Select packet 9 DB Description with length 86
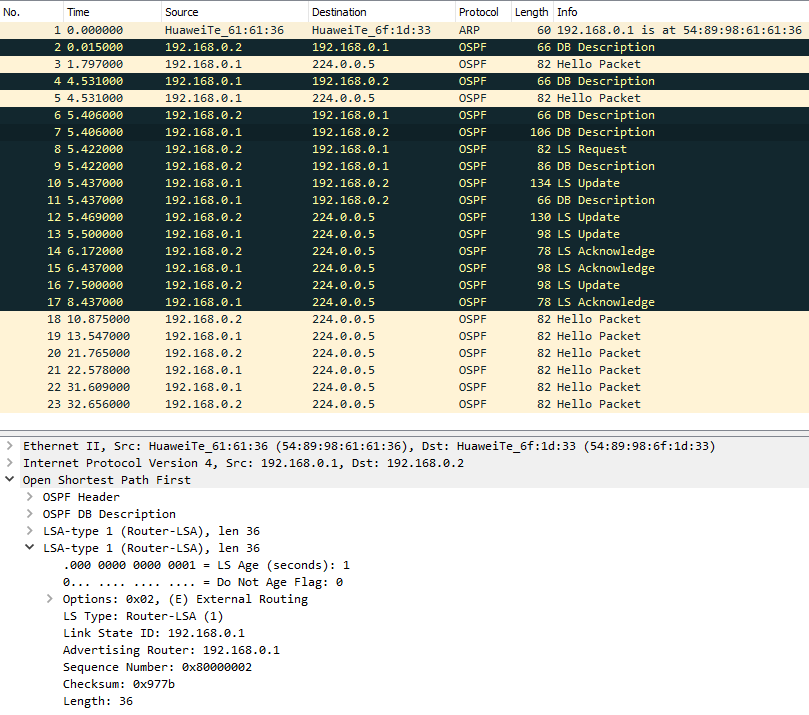809x715 pixels. 404,166
